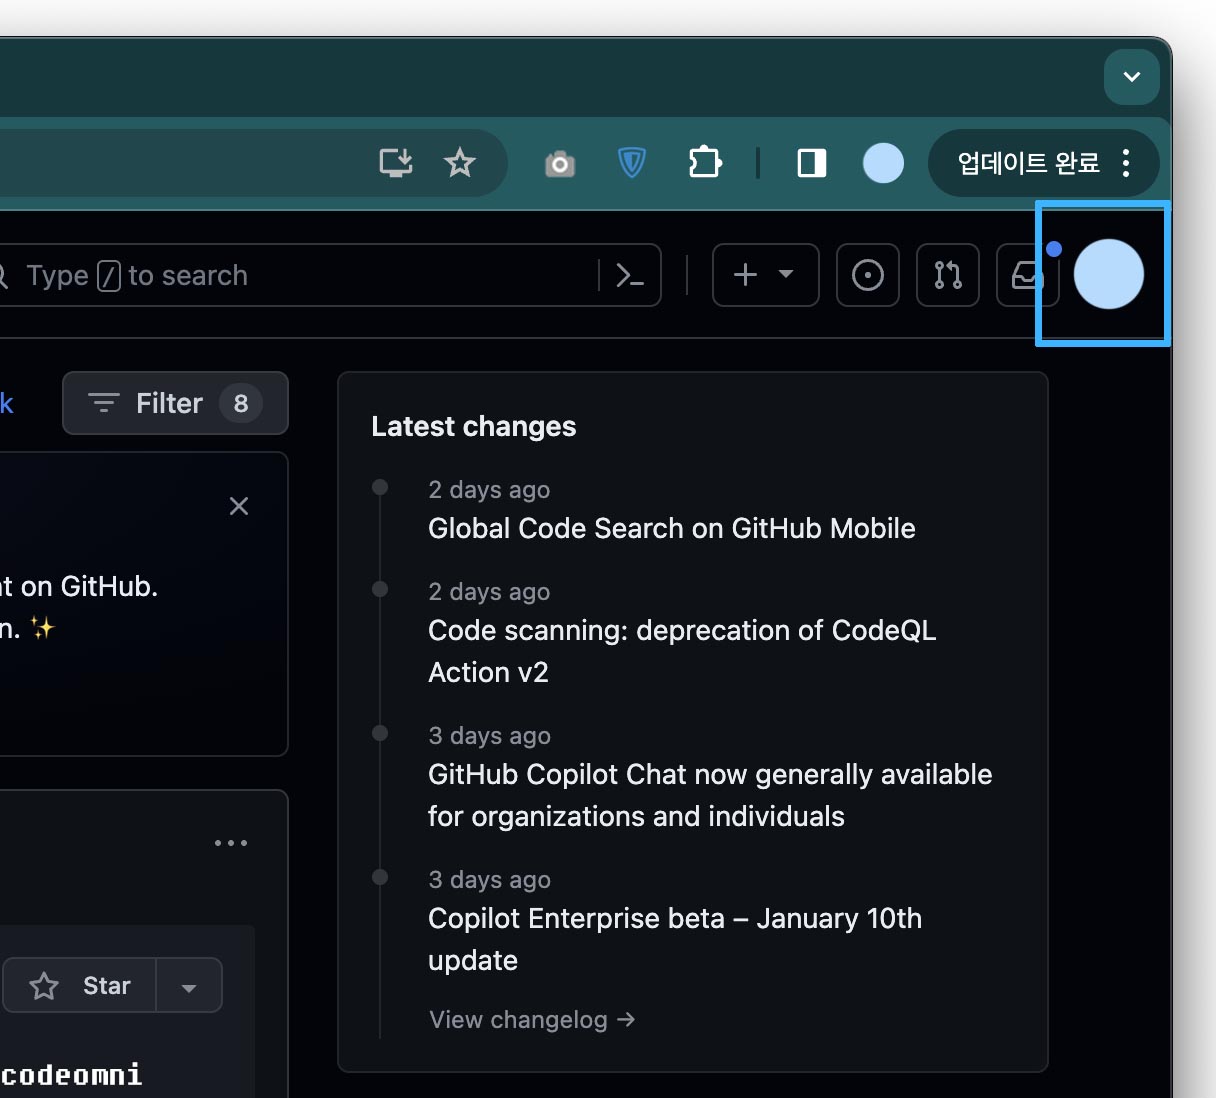Open the Chrome profile avatar
1216x1098 pixels.
click(883, 162)
